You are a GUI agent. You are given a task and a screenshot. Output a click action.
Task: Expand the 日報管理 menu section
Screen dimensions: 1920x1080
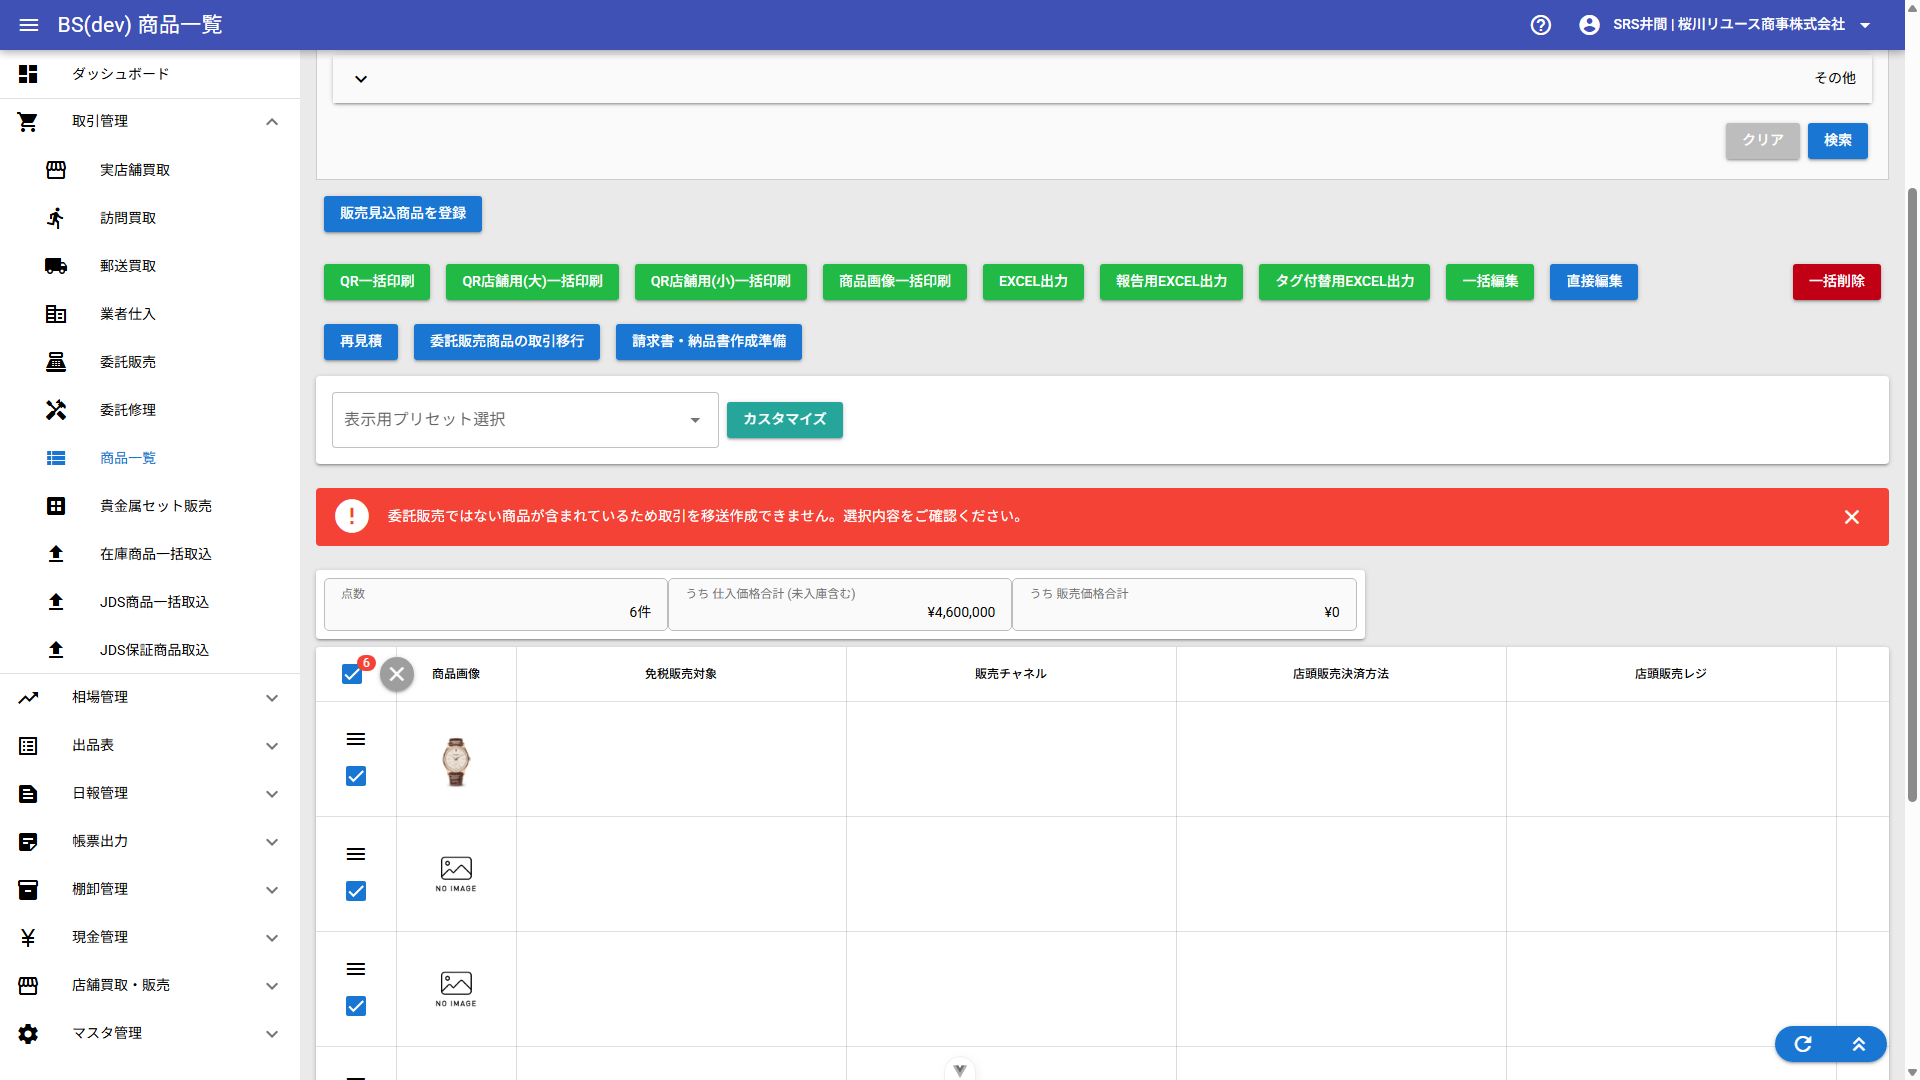click(x=272, y=794)
